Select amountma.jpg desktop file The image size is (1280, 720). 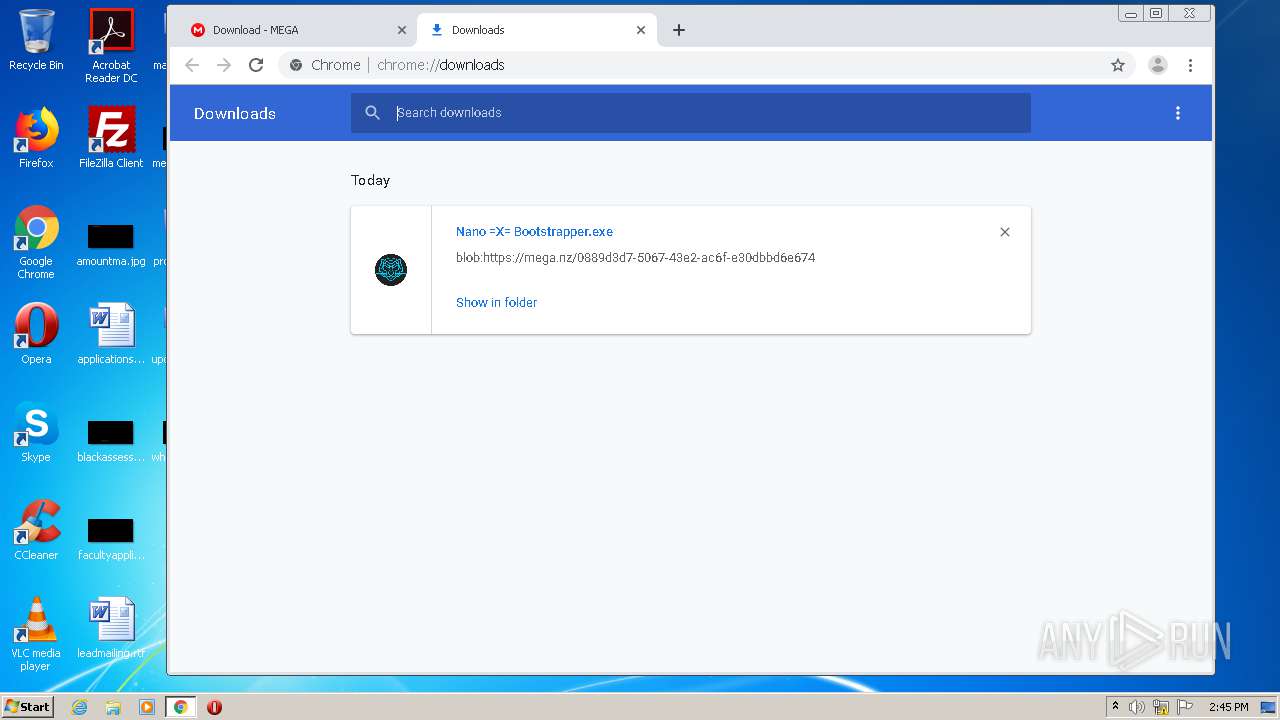[111, 246]
